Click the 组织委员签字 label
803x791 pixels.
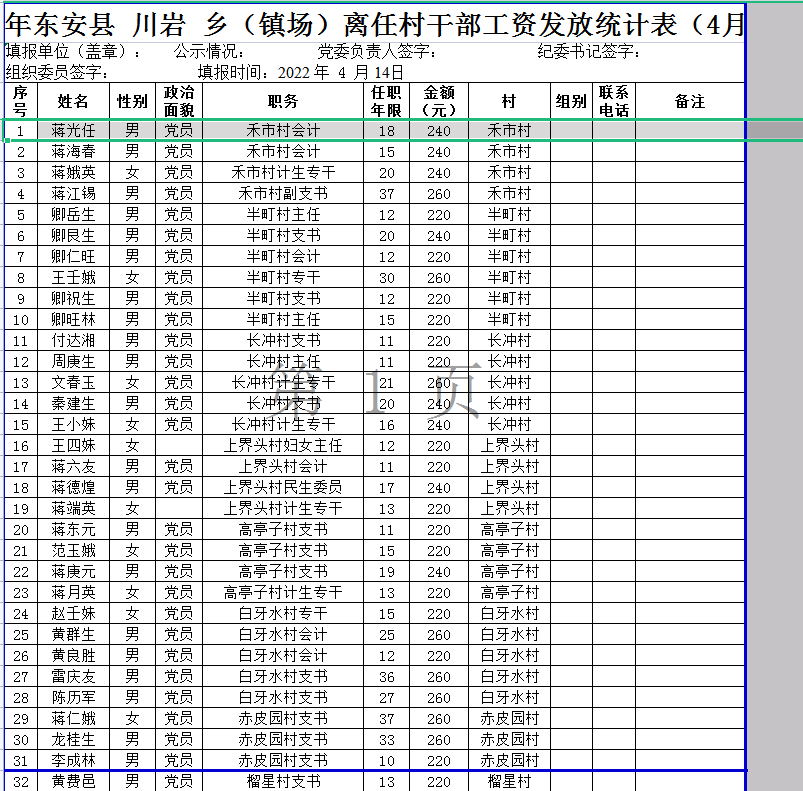tap(56, 72)
